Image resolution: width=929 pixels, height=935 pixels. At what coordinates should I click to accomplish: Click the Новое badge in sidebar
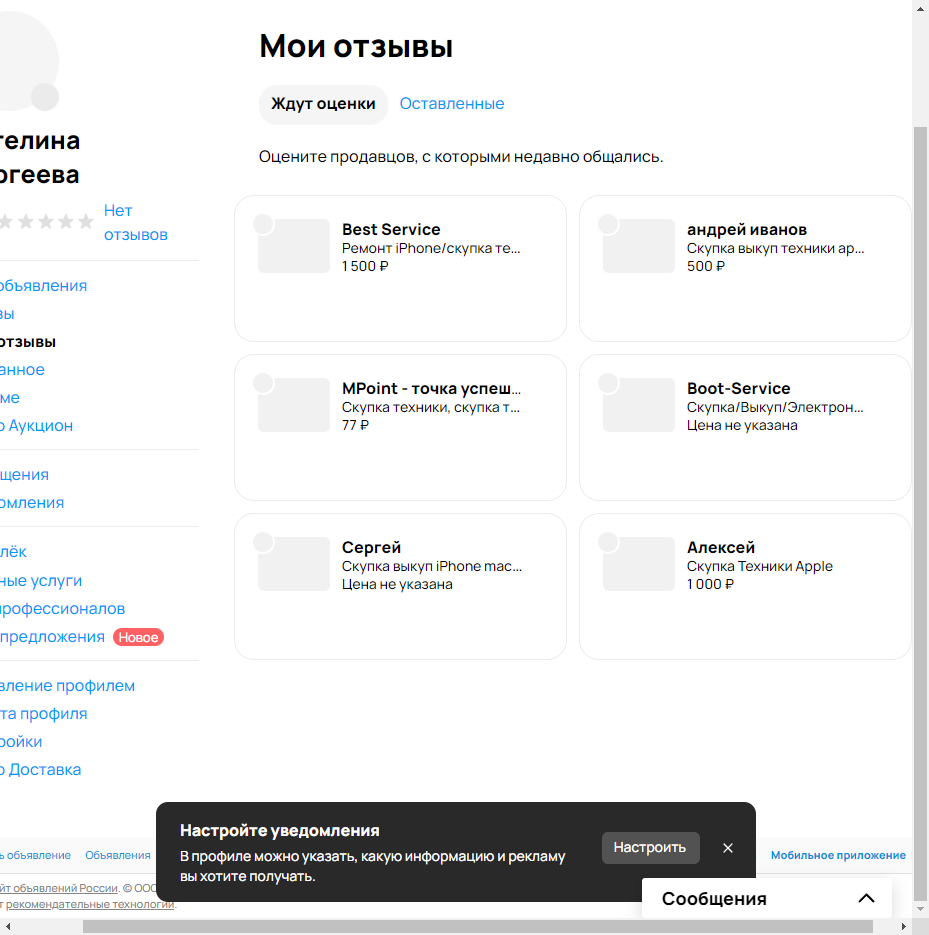point(138,637)
